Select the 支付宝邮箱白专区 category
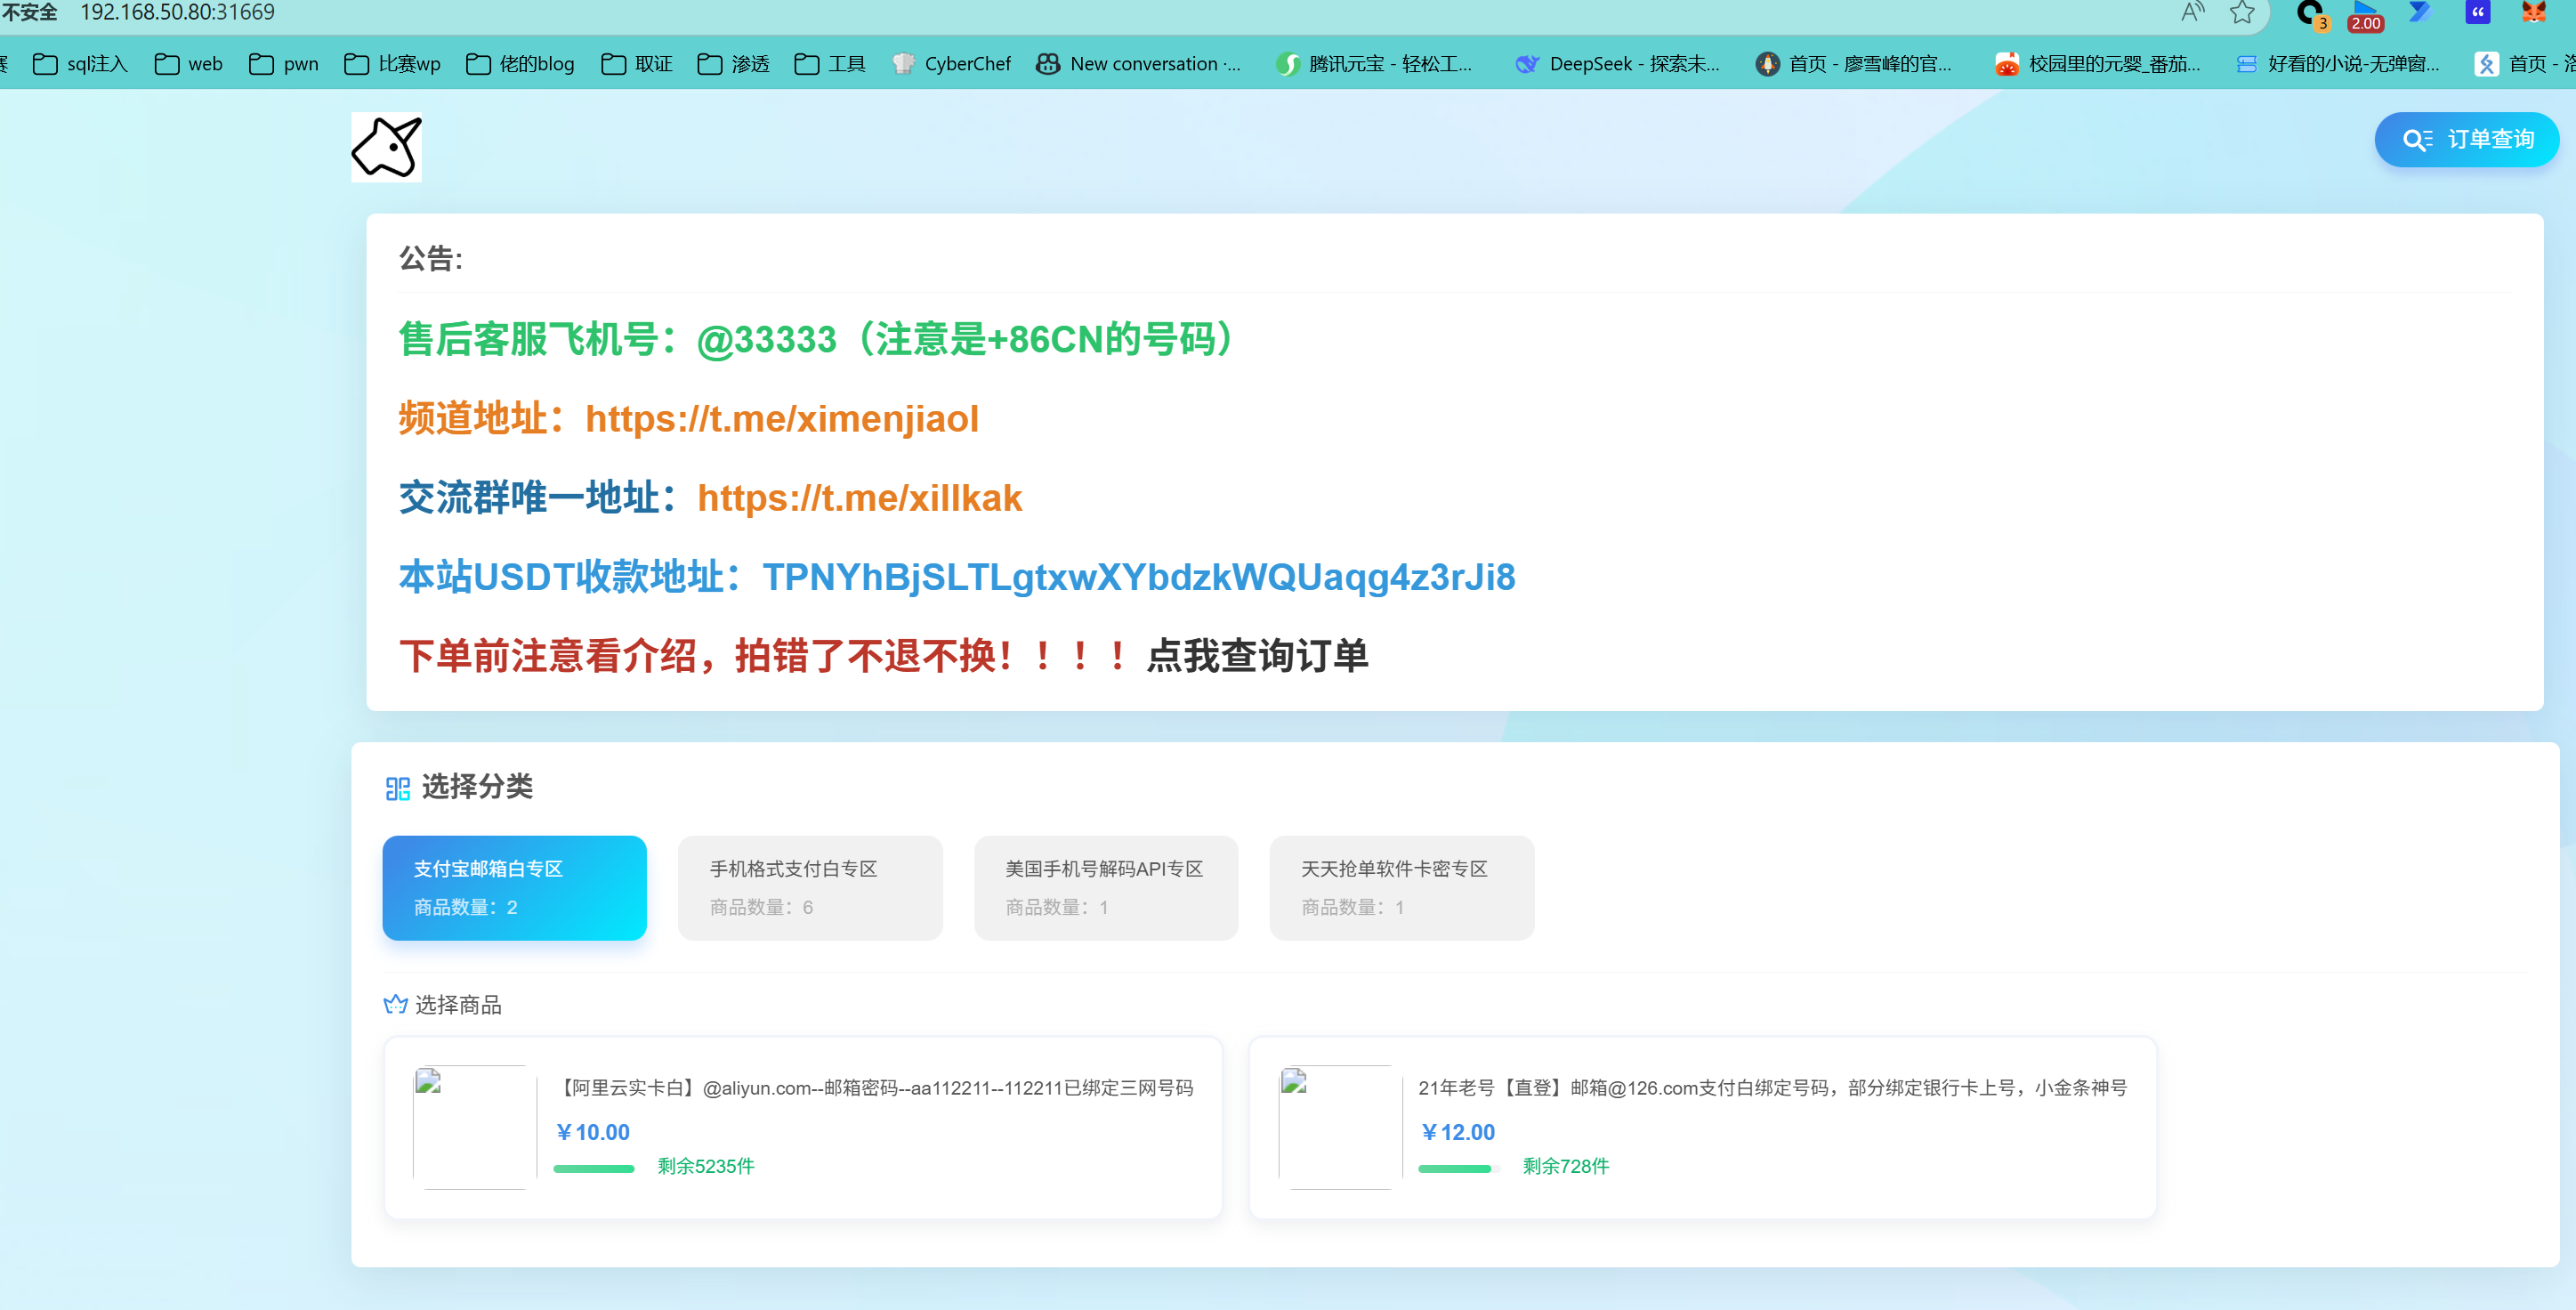 pos(514,887)
